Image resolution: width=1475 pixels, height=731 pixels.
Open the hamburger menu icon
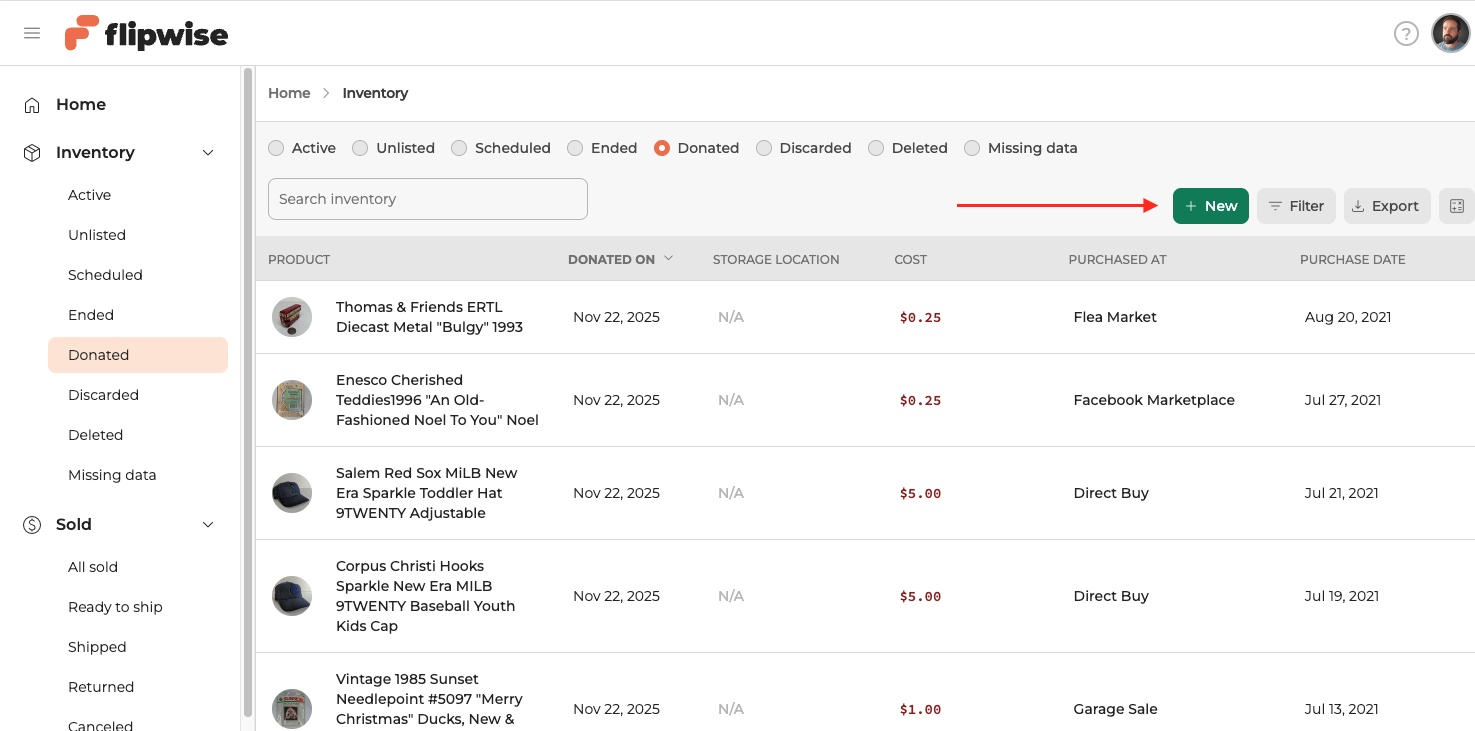coord(32,33)
